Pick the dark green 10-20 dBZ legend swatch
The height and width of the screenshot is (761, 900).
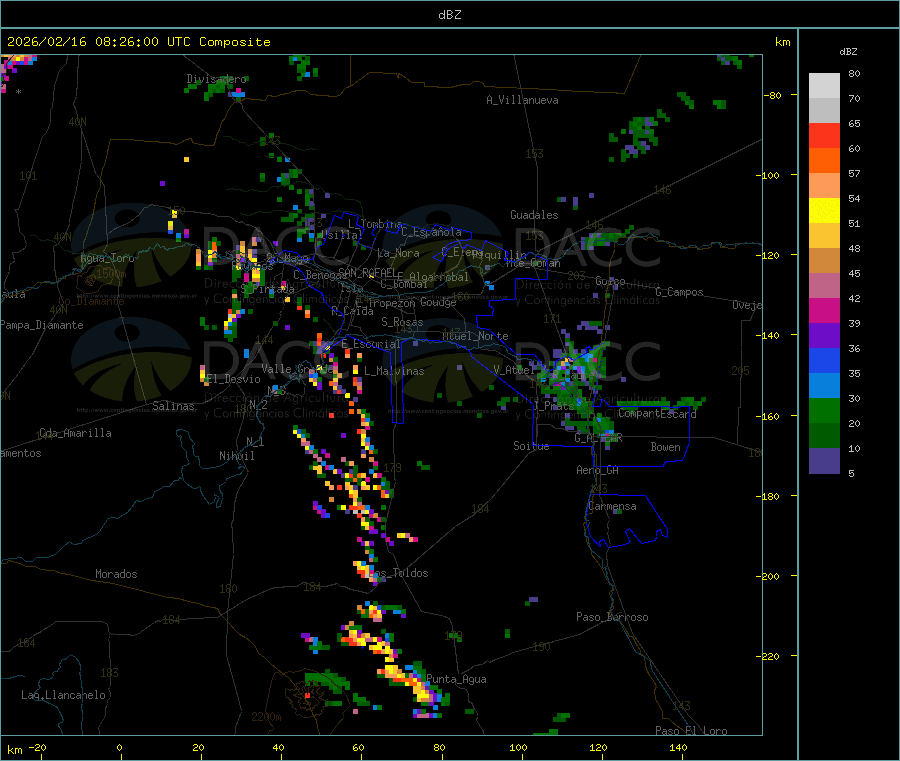point(824,436)
